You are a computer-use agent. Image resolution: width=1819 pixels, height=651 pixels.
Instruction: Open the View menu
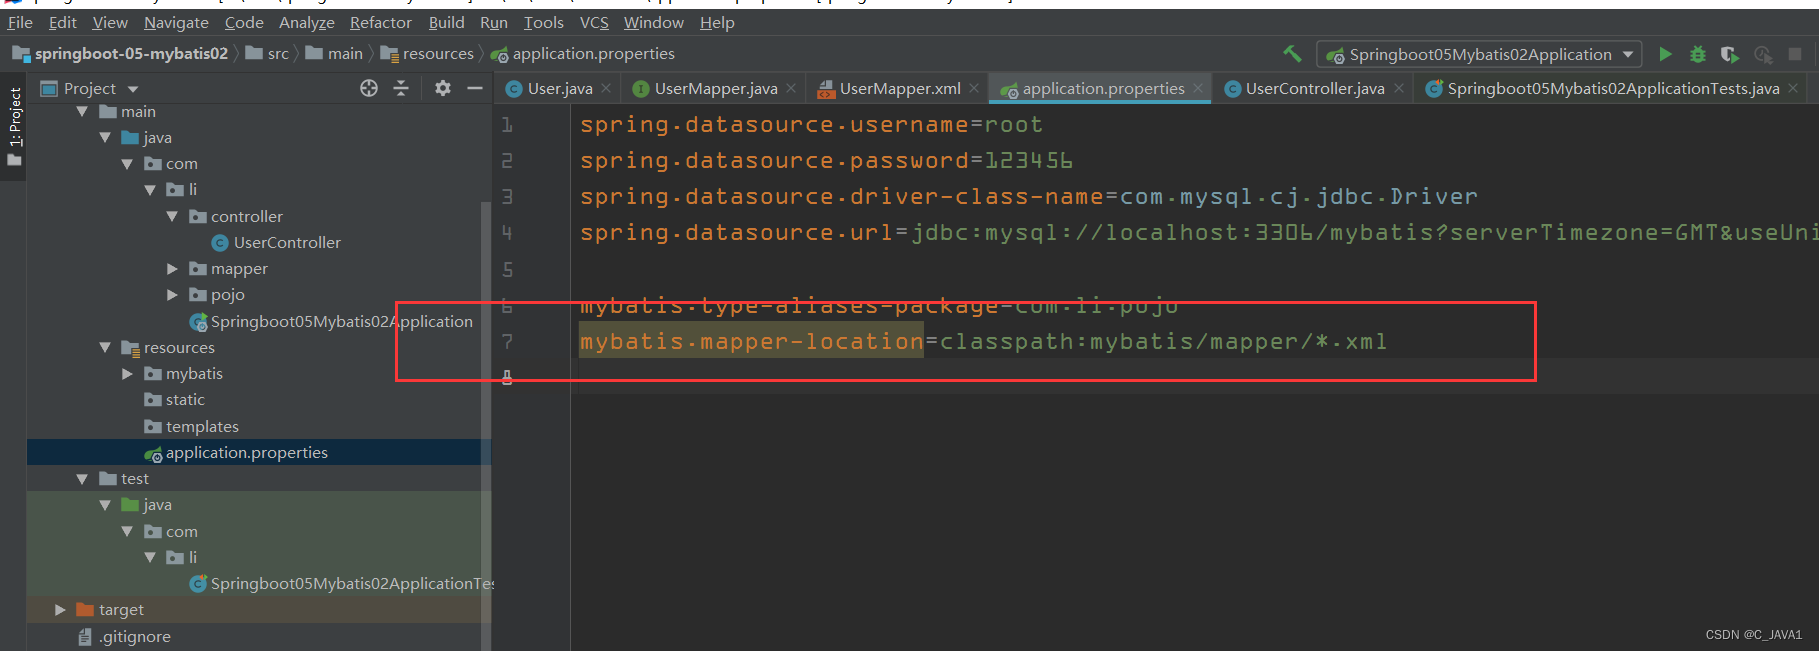coord(110,22)
